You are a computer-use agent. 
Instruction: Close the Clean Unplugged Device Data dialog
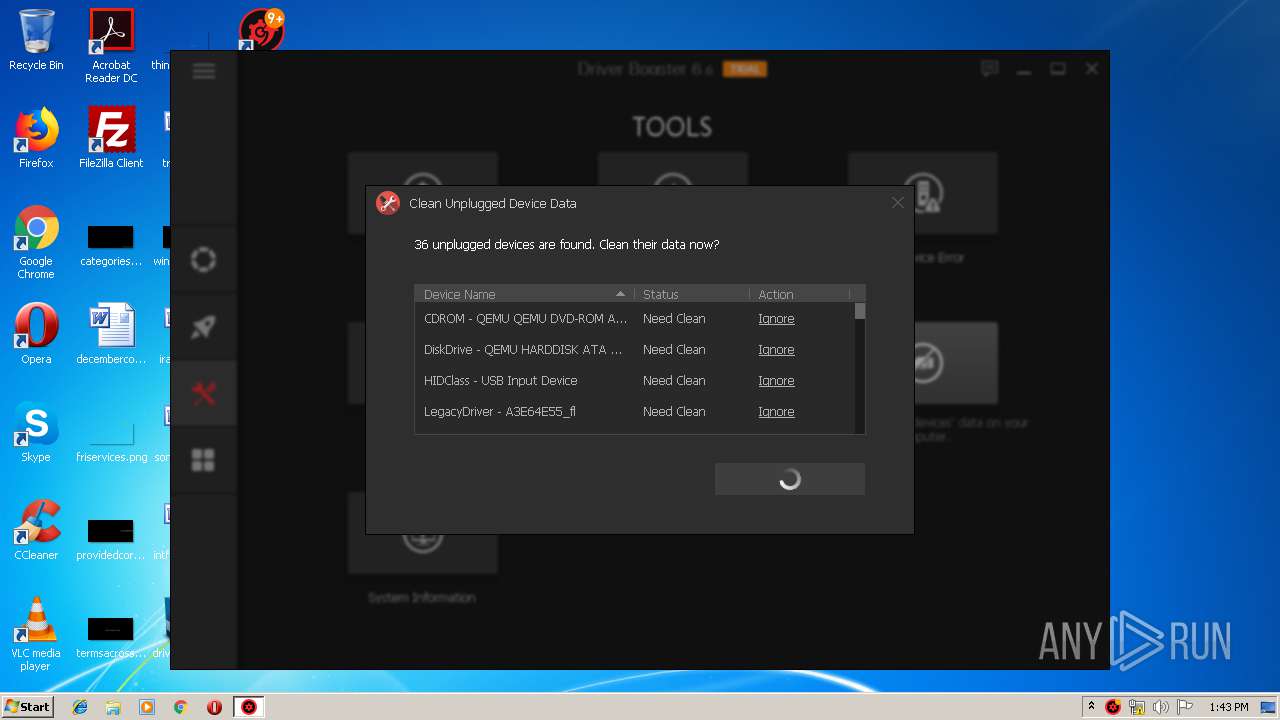click(x=897, y=202)
